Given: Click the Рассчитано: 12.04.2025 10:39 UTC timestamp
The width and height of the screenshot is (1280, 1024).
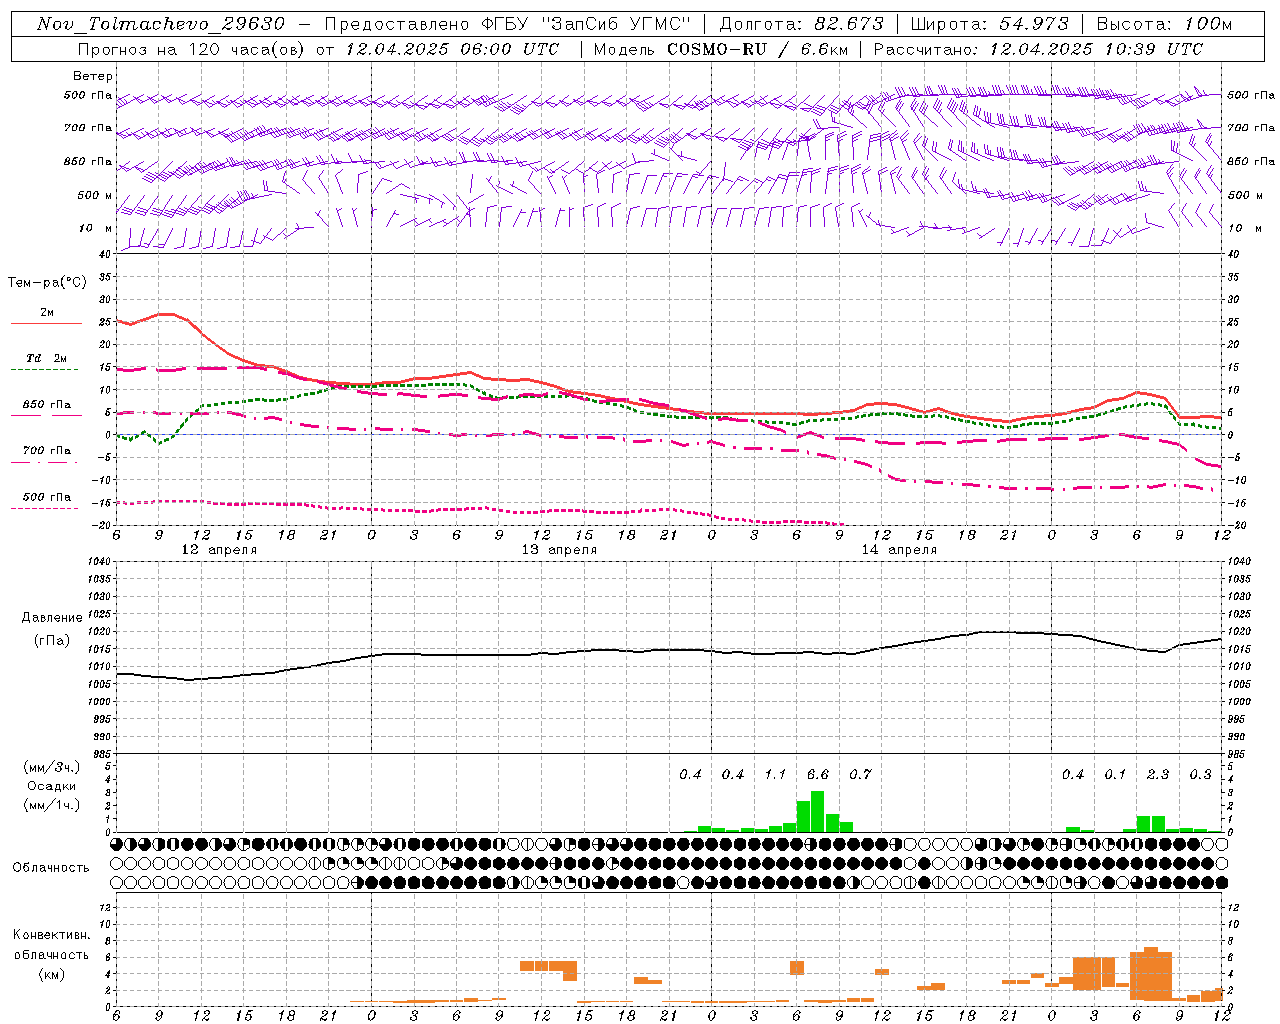Looking at the screenshot, I should (1038, 49).
